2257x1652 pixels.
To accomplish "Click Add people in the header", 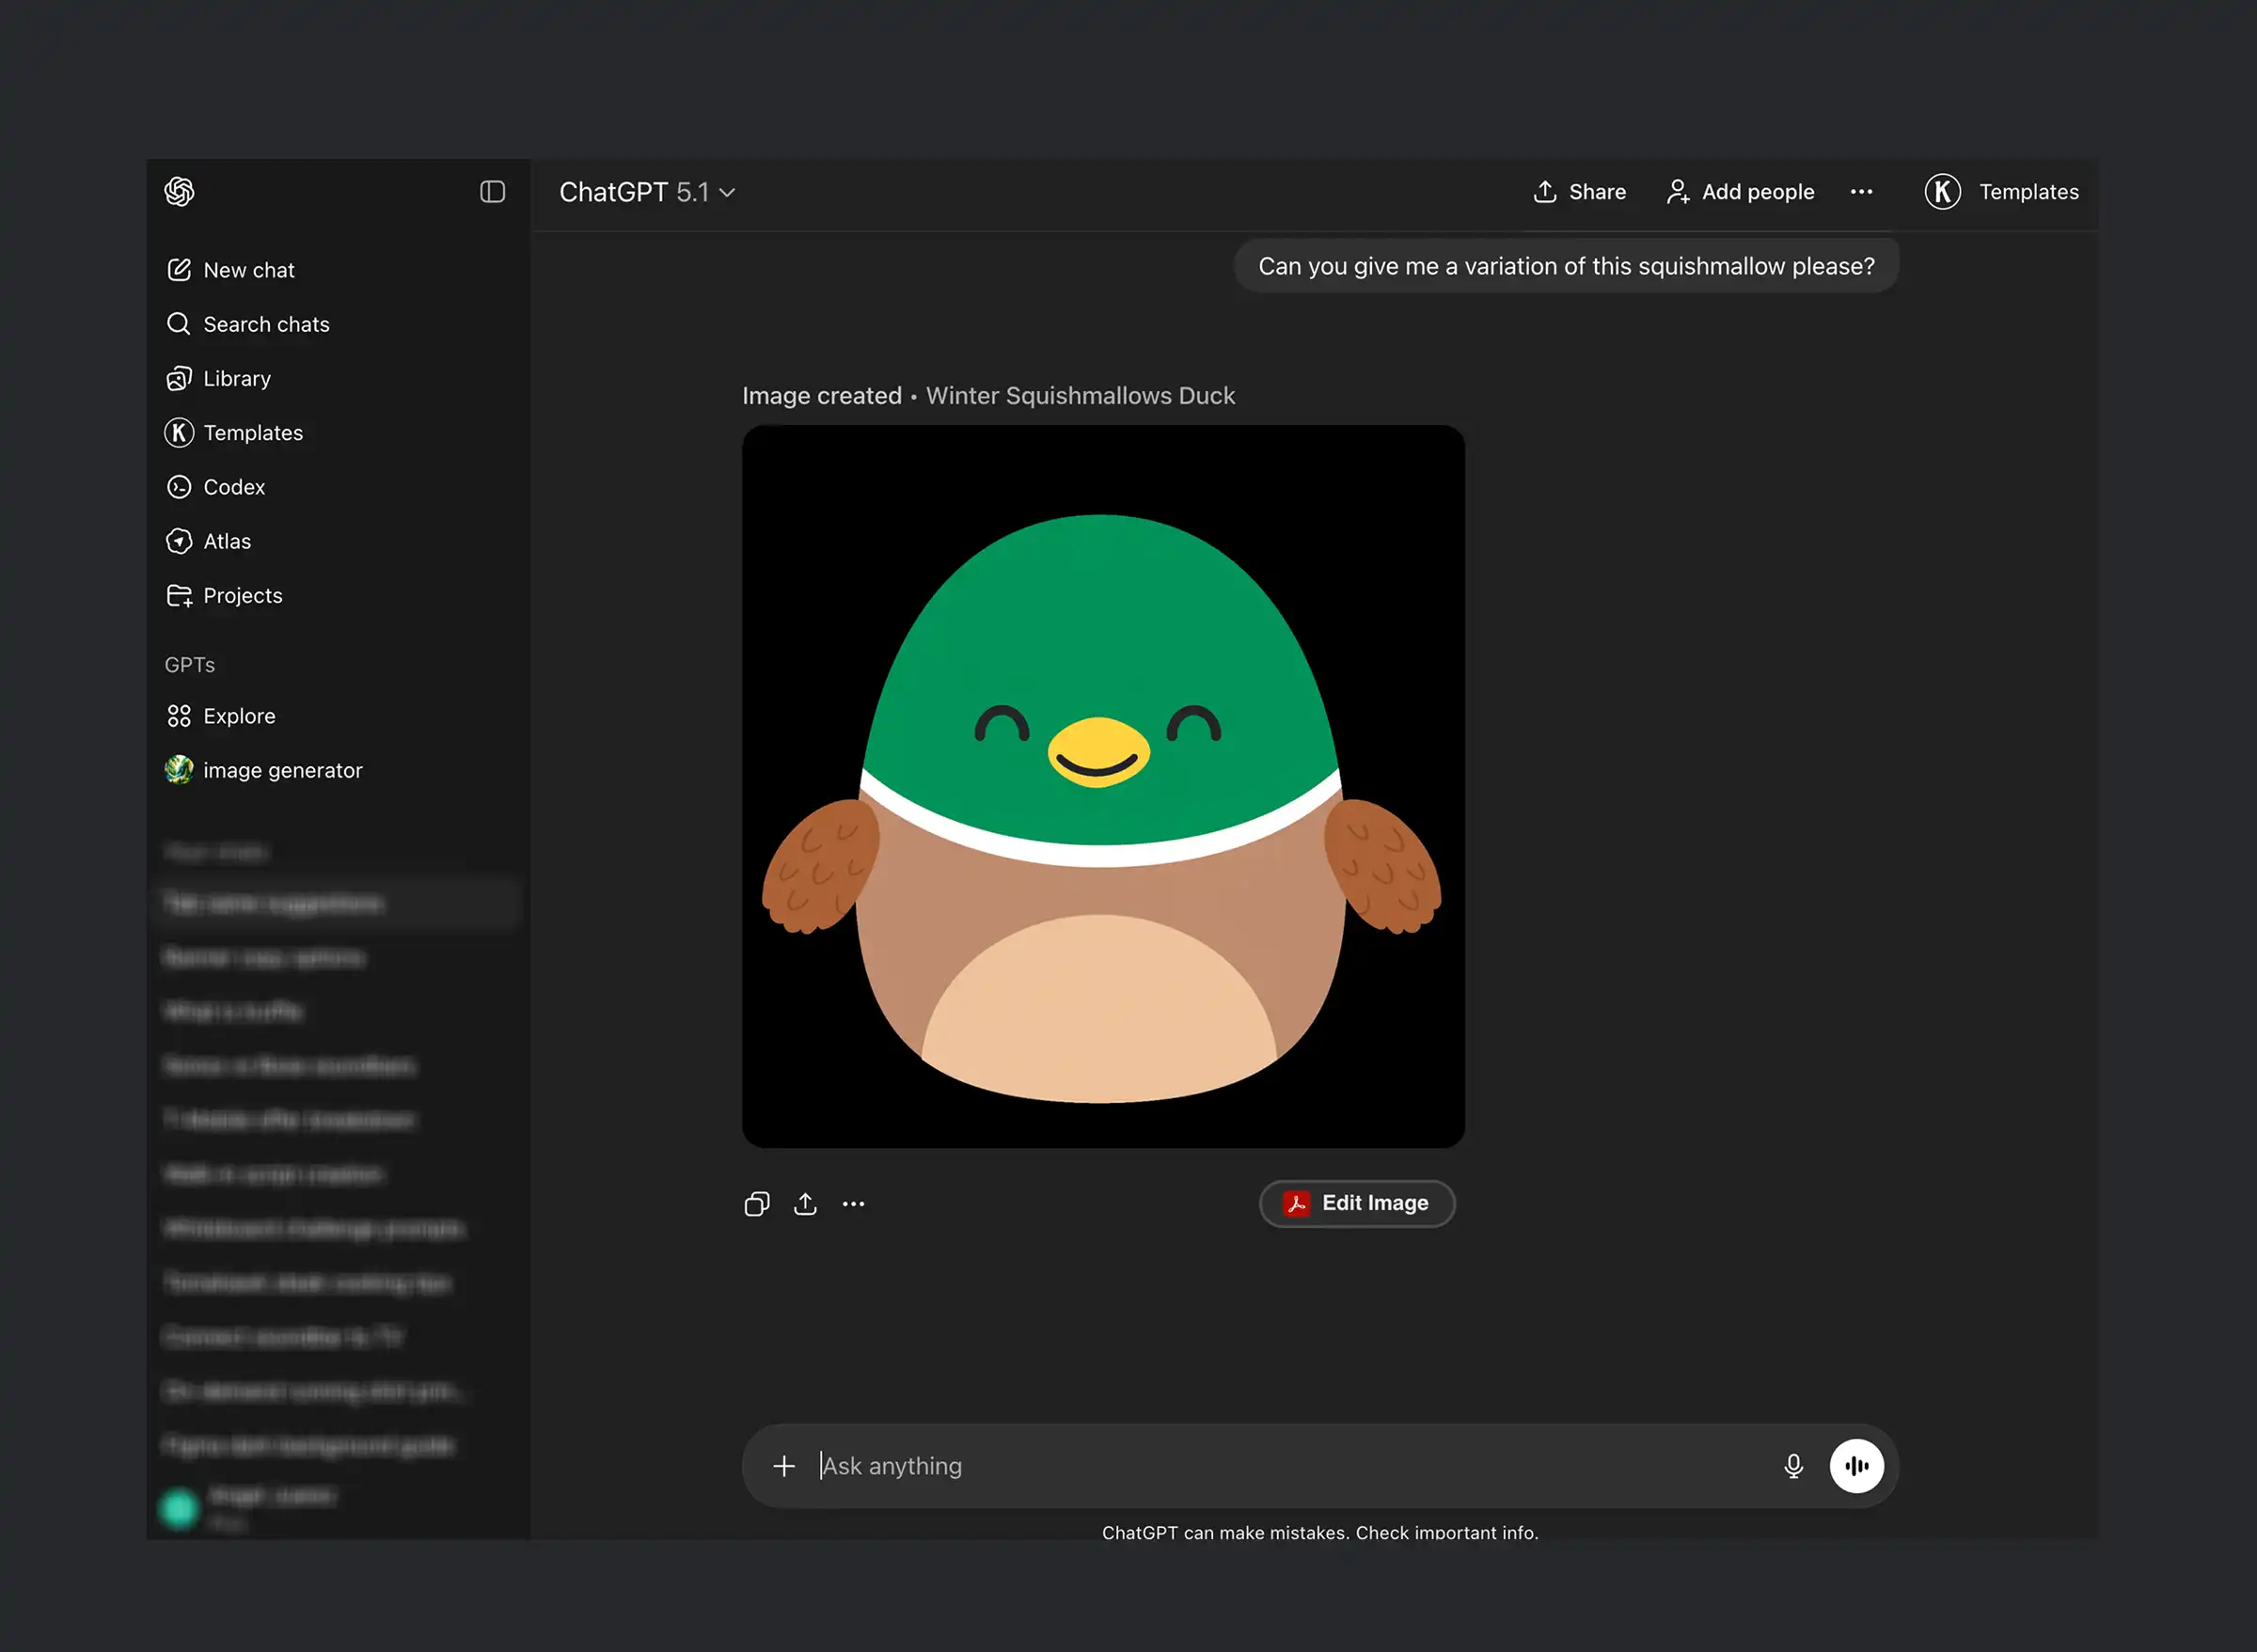I will click(x=1740, y=192).
